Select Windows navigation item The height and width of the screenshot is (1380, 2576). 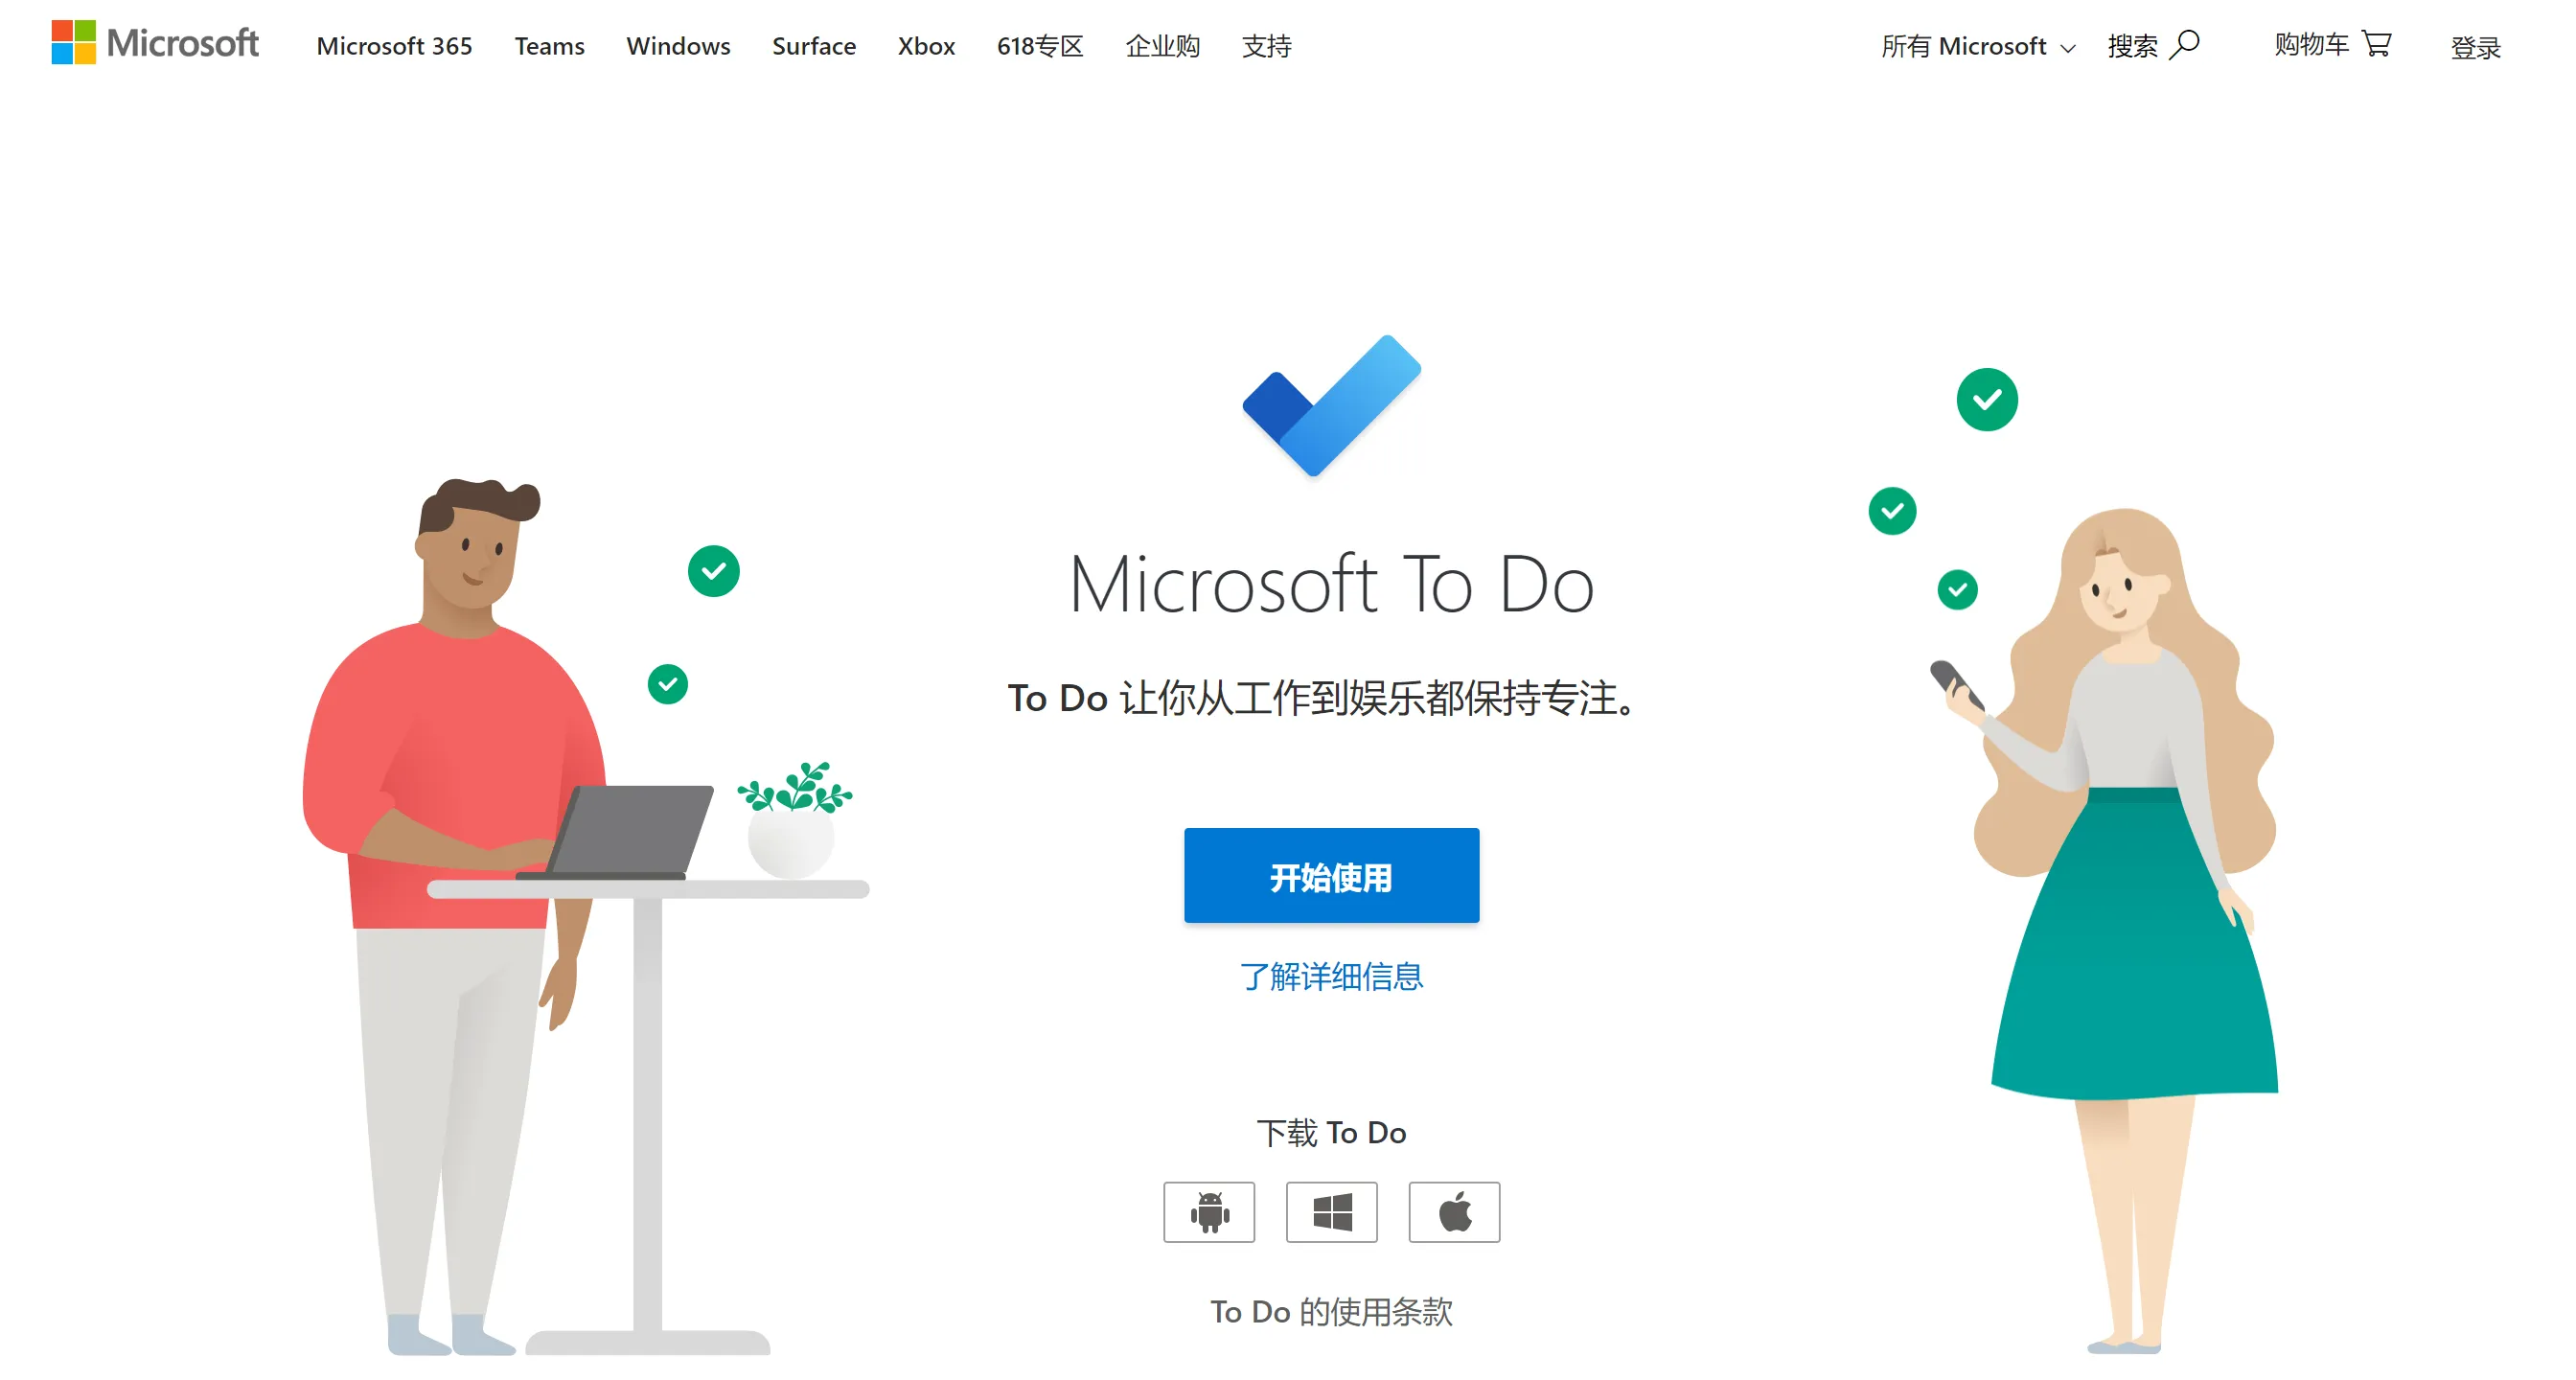point(677,46)
